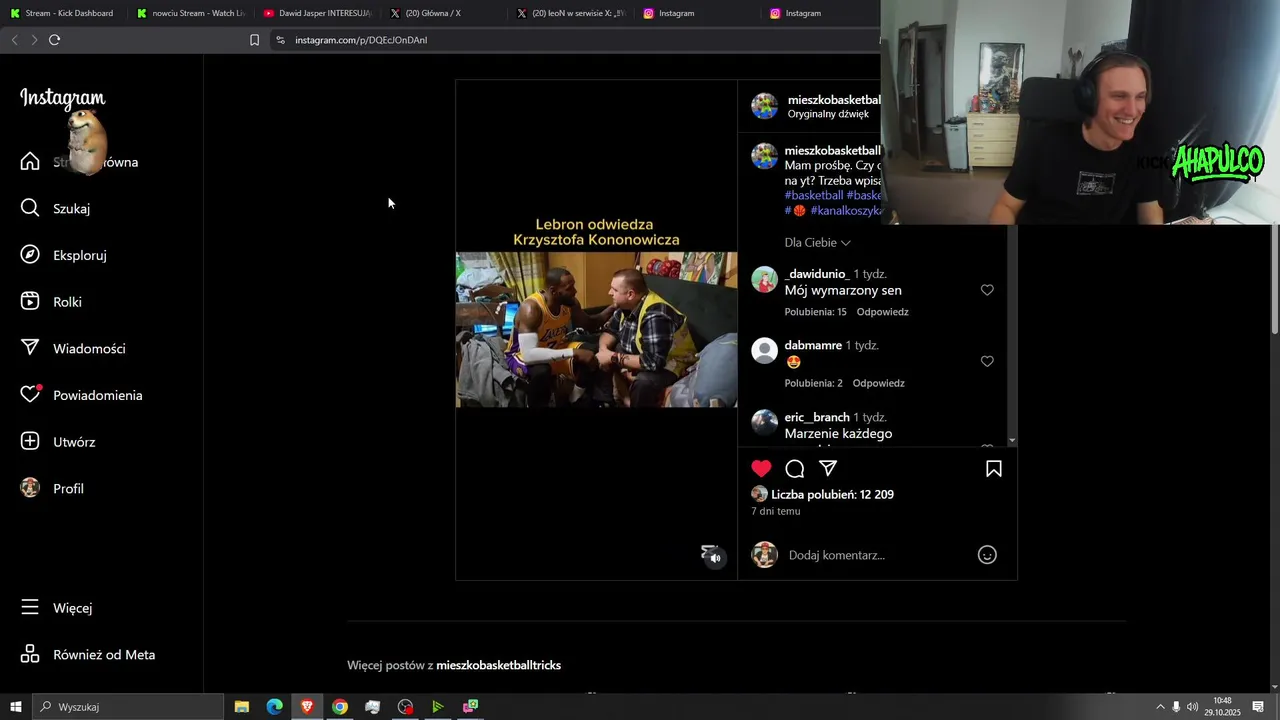The width and height of the screenshot is (1280, 720).
Task: Open Eksploruj compass icon
Action: coord(30,255)
